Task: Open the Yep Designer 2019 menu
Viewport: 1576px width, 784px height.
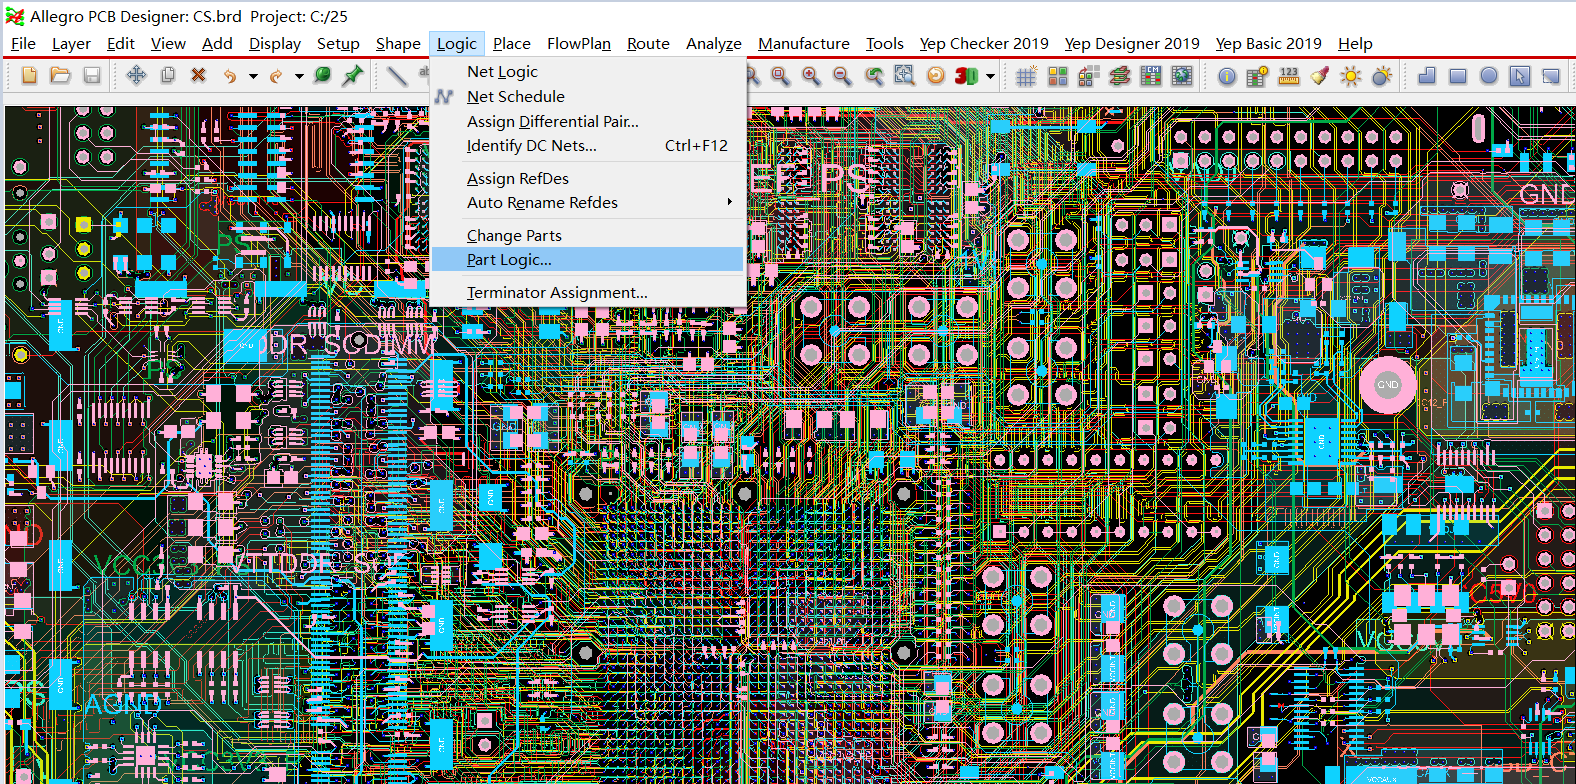Action: pyautogui.click(x=1132, y=43)
